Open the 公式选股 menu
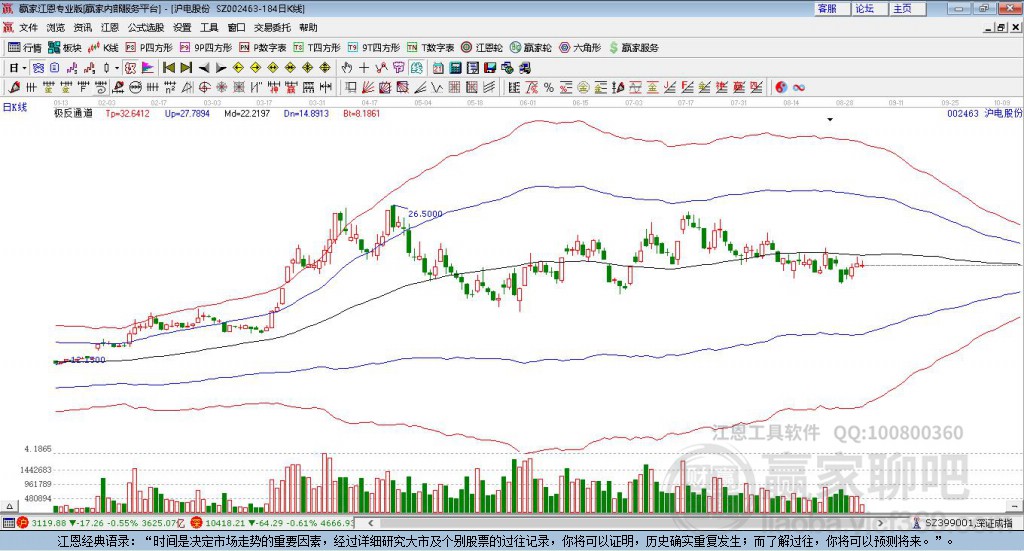This screenshot has width=1024, height=551. point(146,27)
